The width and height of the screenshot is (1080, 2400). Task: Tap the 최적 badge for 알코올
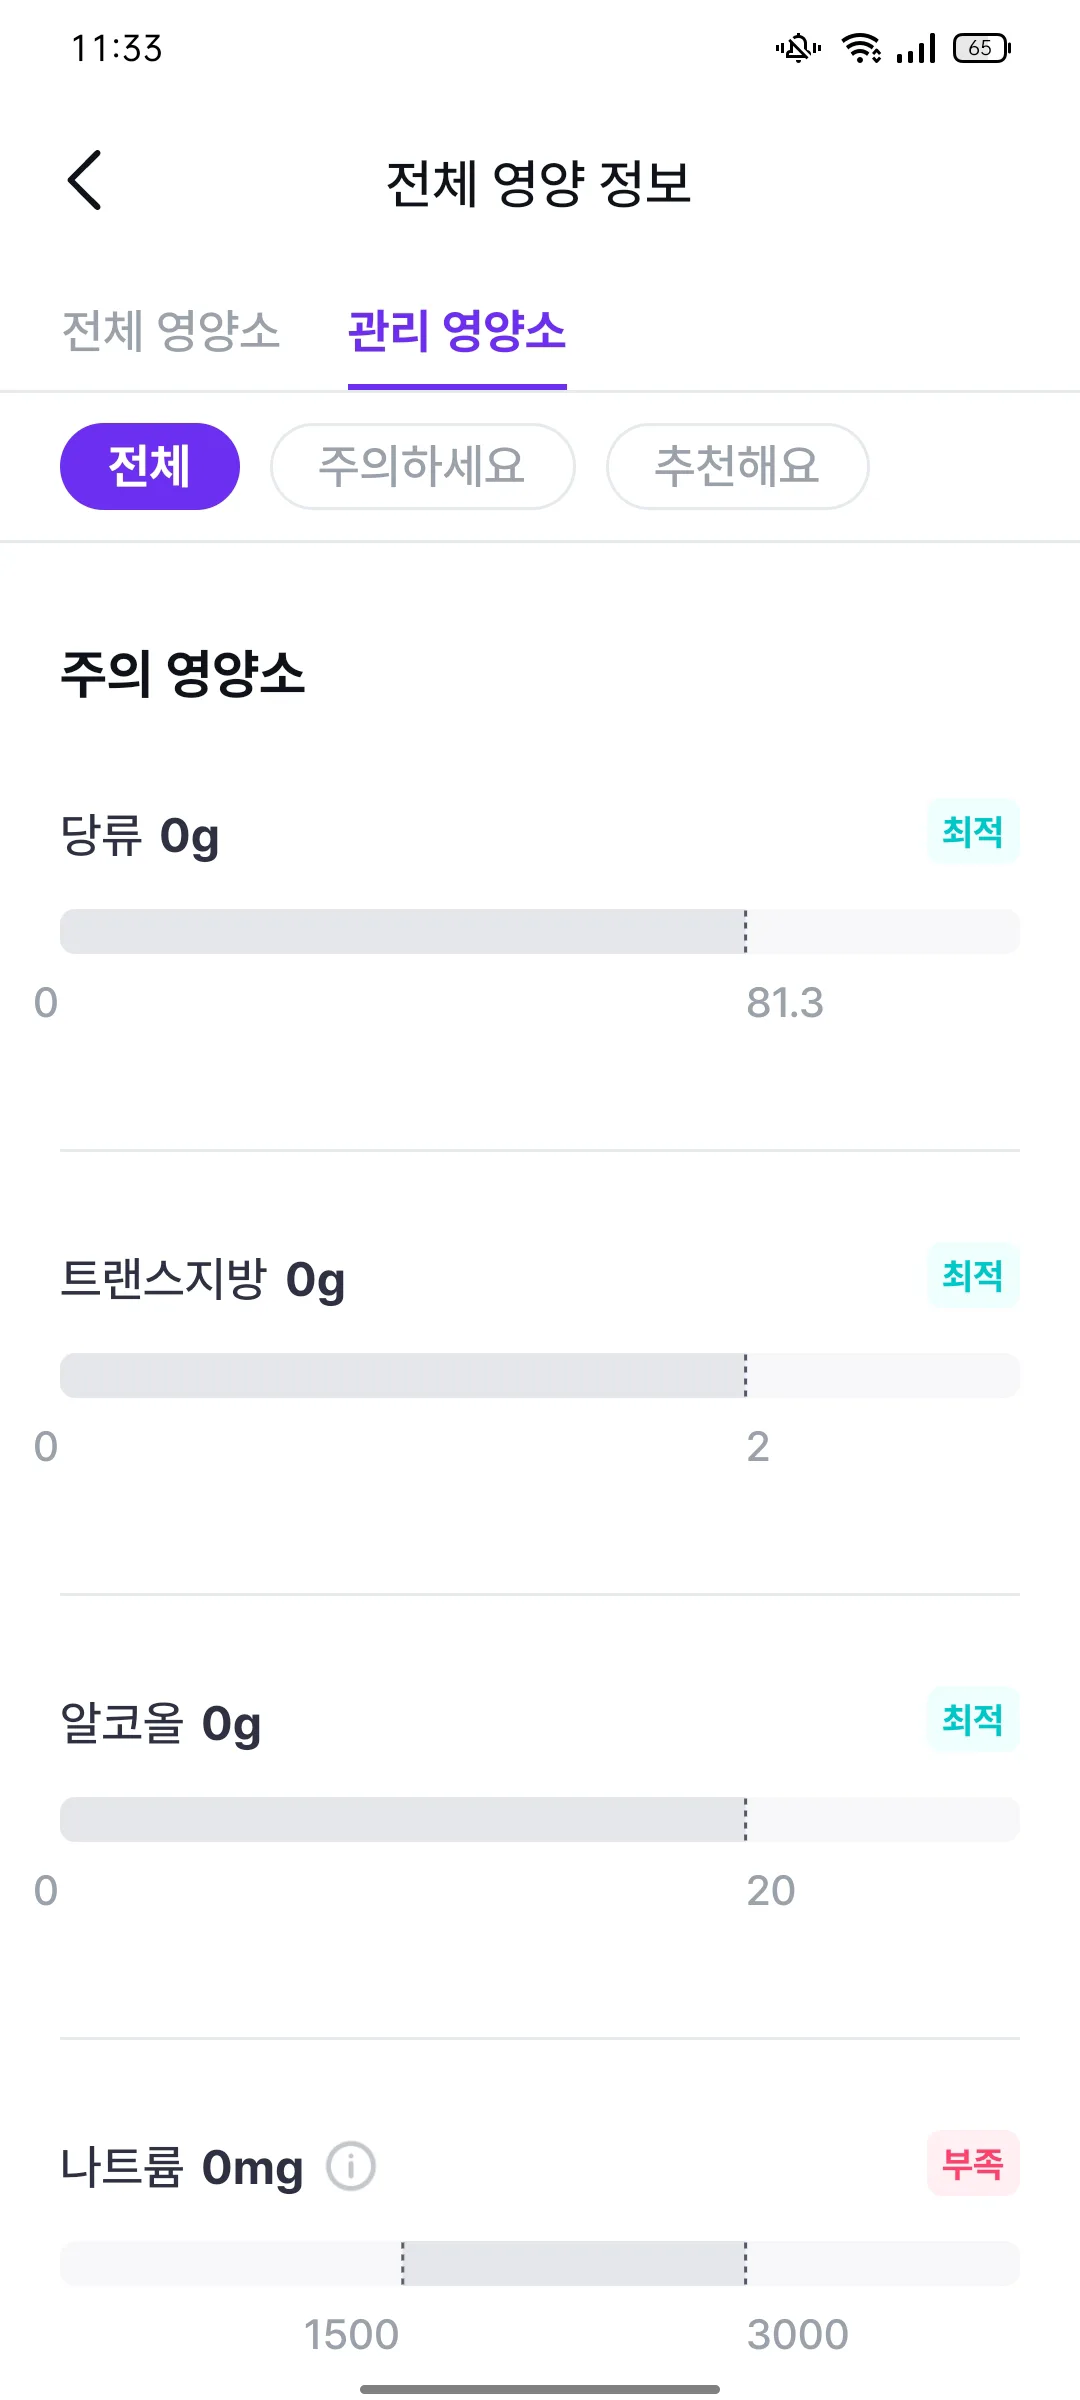(x=973, y=1719)
